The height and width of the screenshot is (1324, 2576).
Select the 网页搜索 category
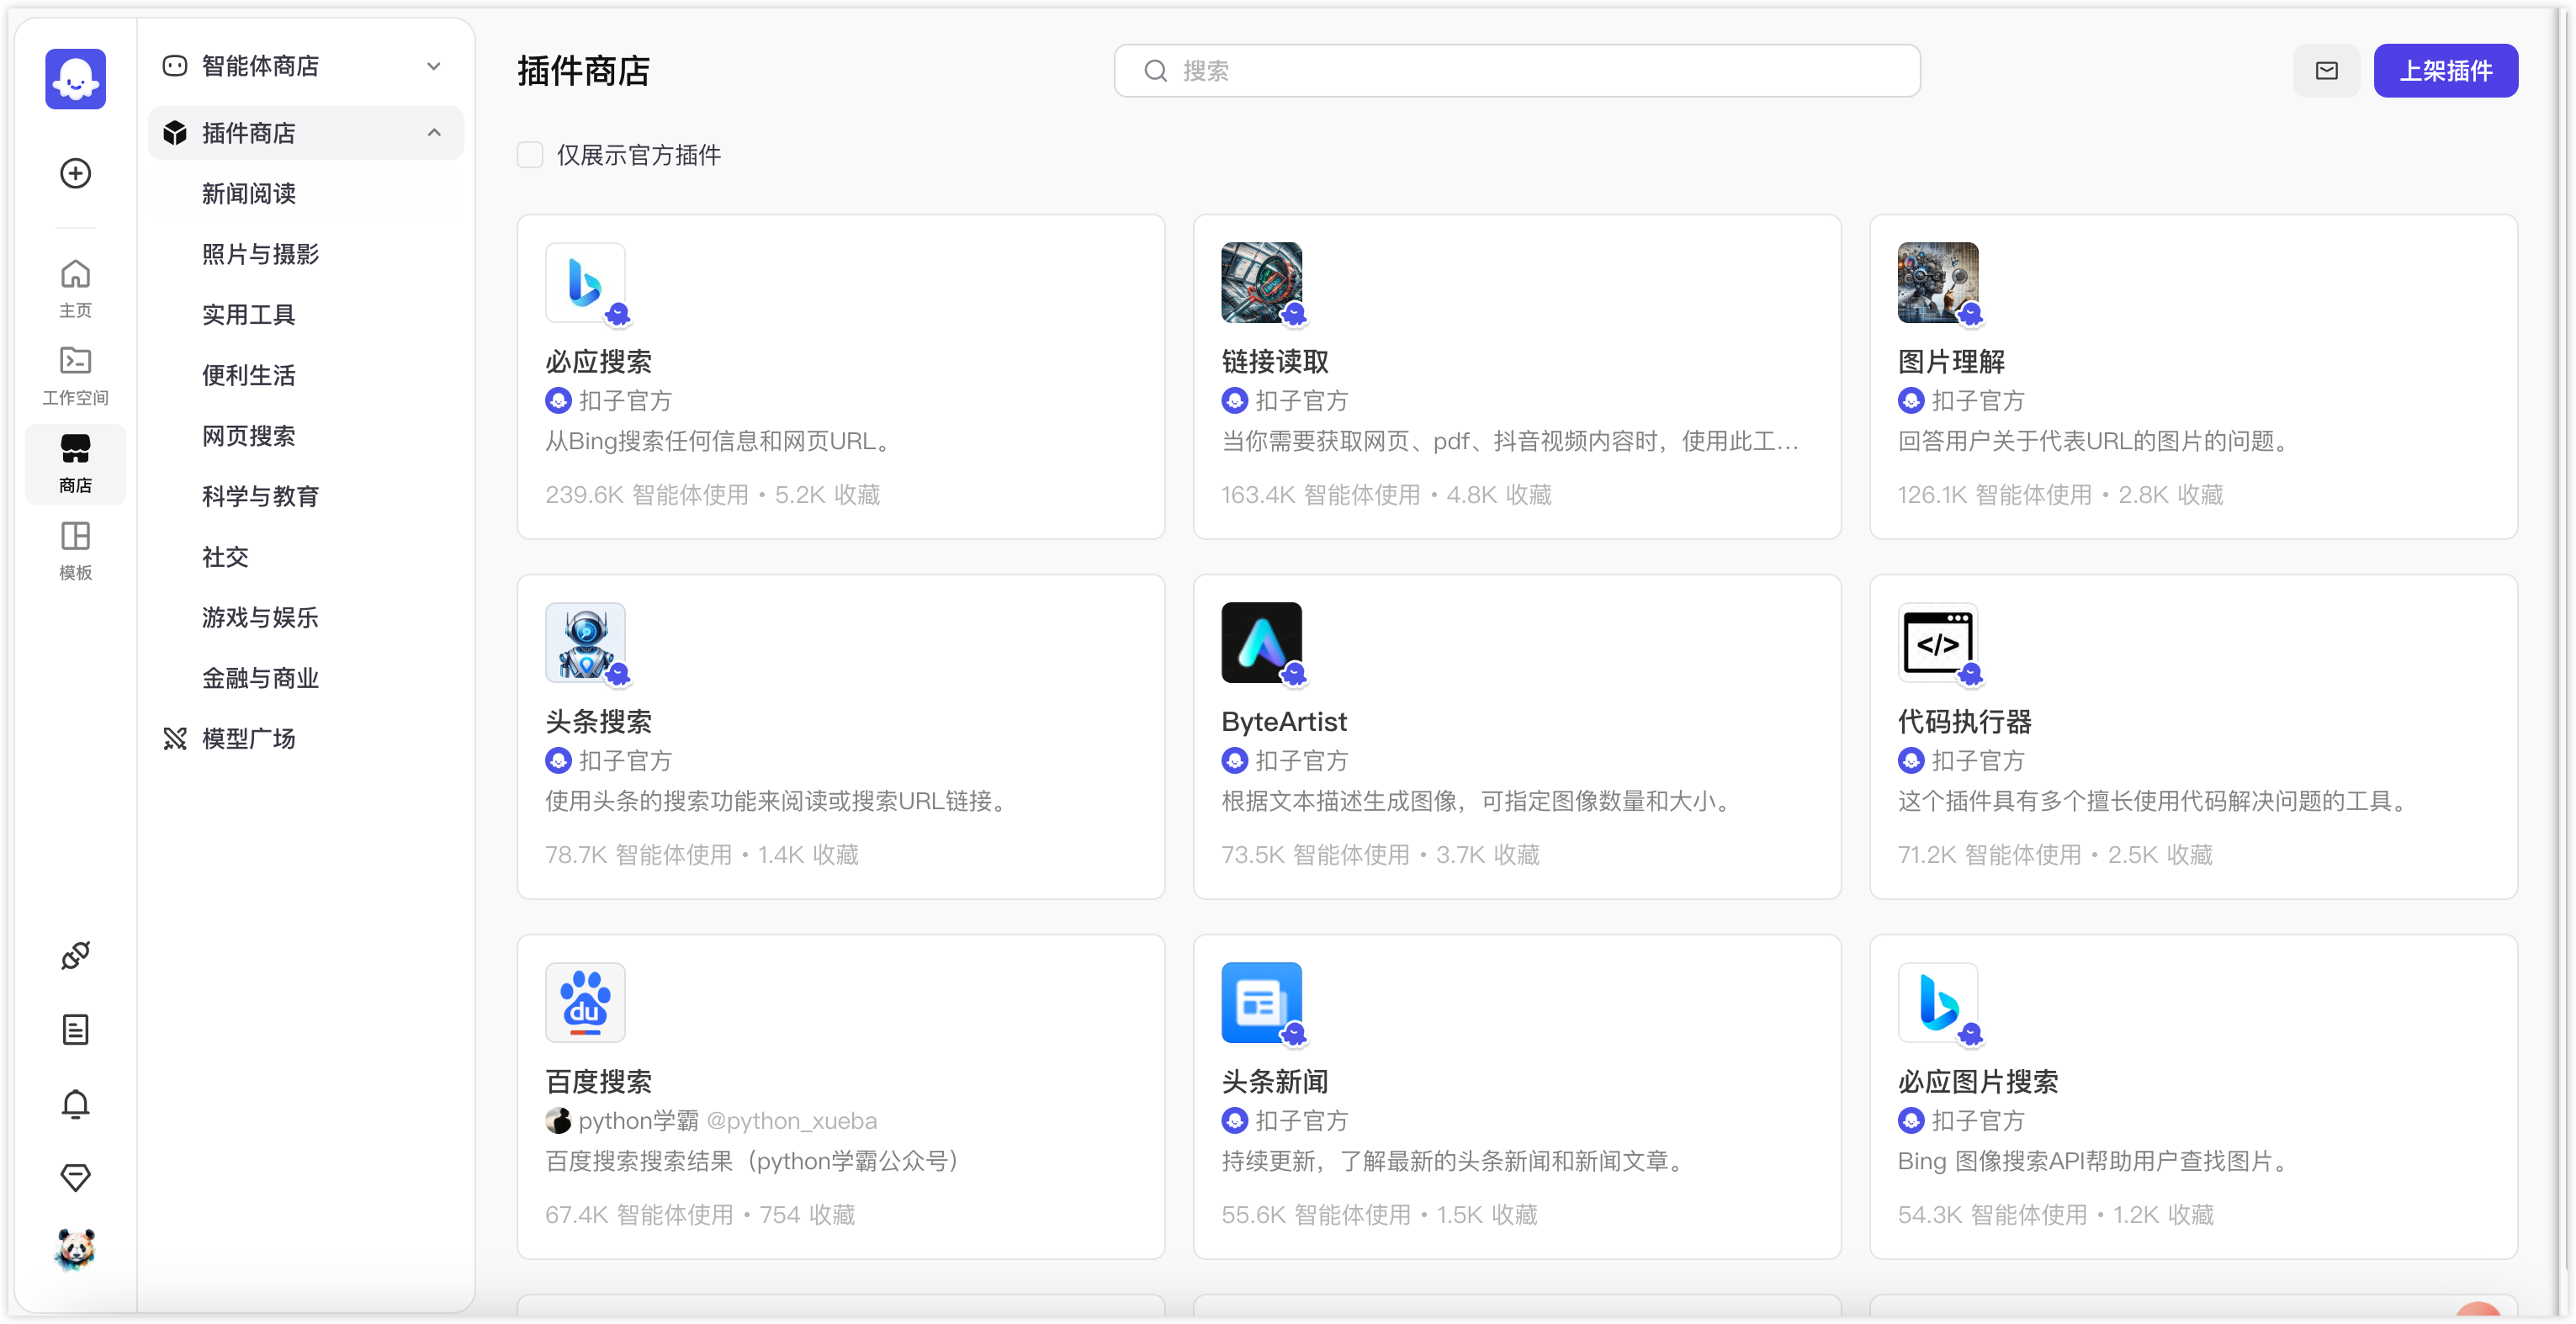coord(249,436)
